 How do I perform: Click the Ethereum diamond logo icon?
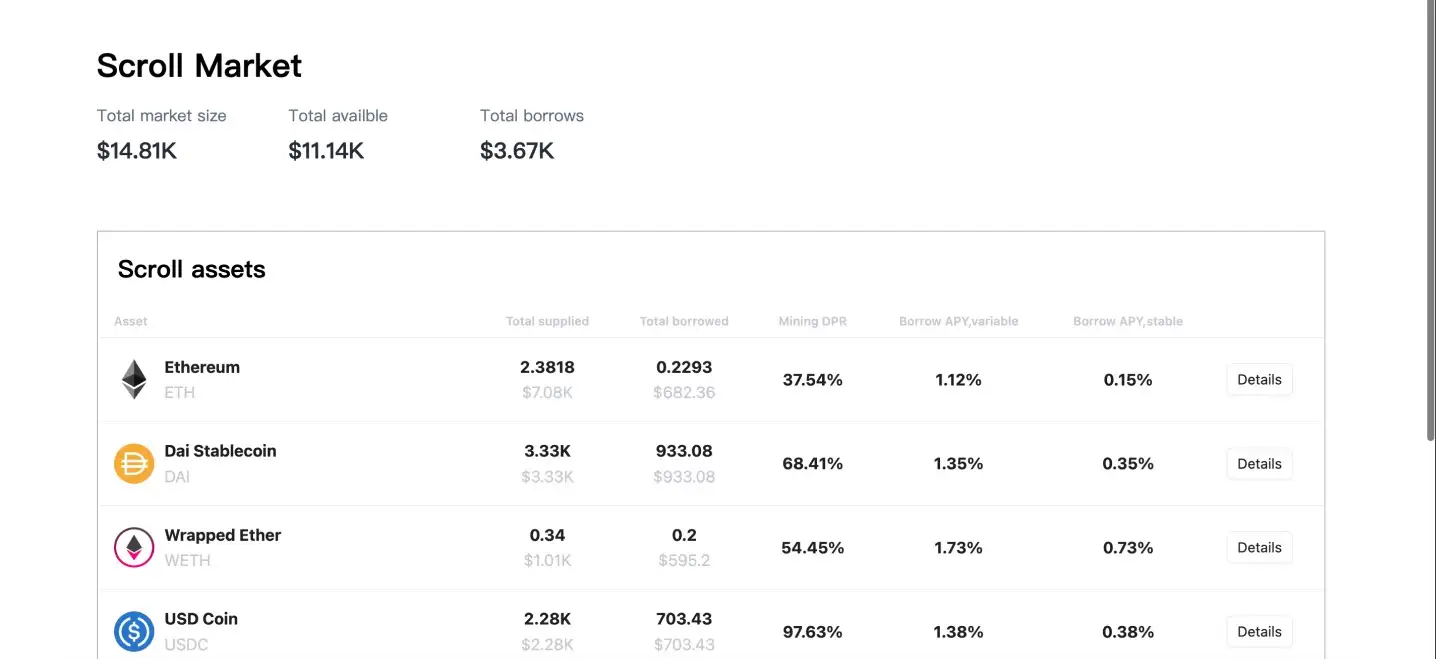click(x=134, y=380)
